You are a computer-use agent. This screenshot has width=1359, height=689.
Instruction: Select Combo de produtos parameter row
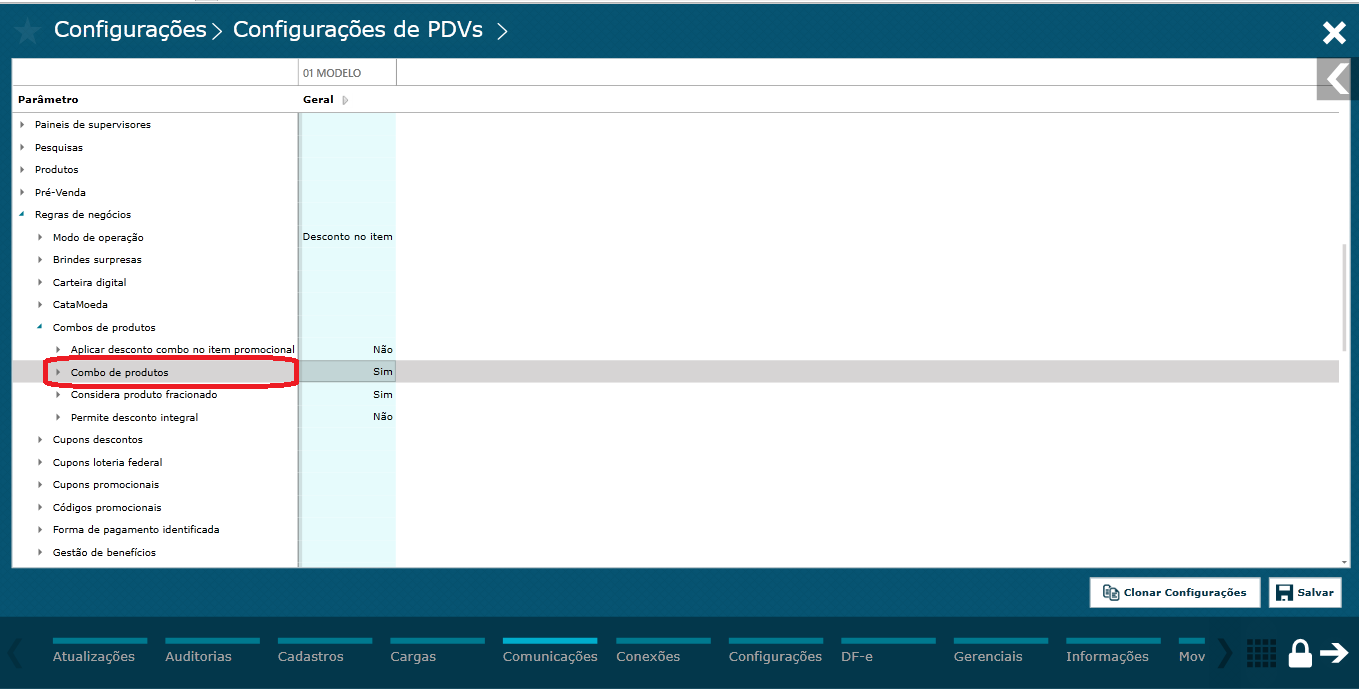pyautogui.click(x=675, y=372)
